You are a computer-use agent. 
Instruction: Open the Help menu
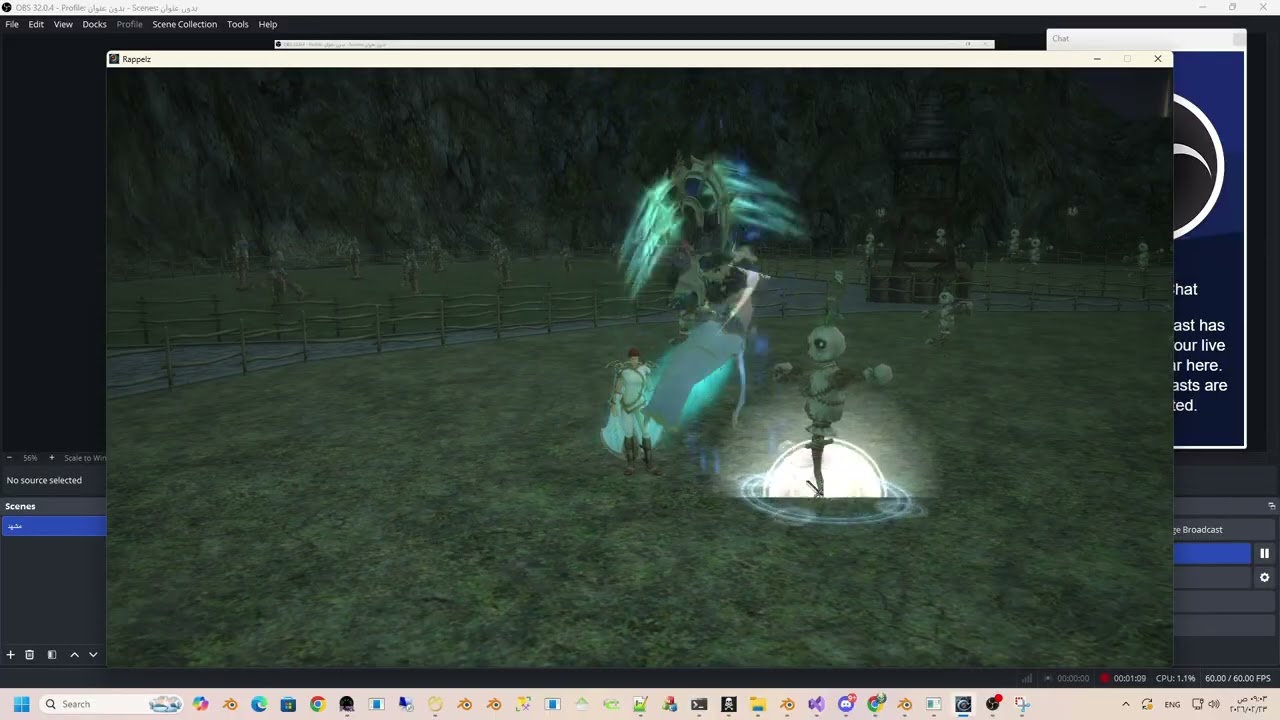tap(267, 24)
